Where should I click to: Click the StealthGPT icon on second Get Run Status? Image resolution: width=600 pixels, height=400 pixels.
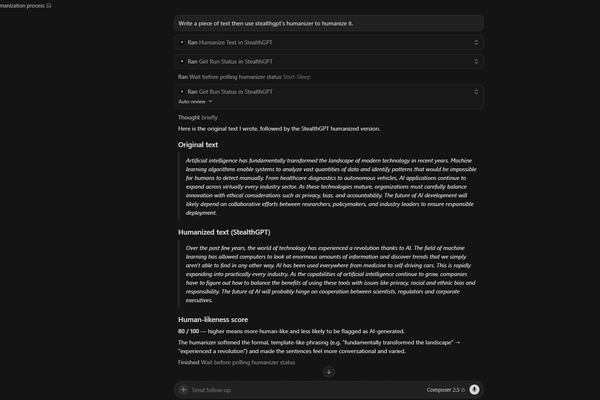tap(182, 91)
